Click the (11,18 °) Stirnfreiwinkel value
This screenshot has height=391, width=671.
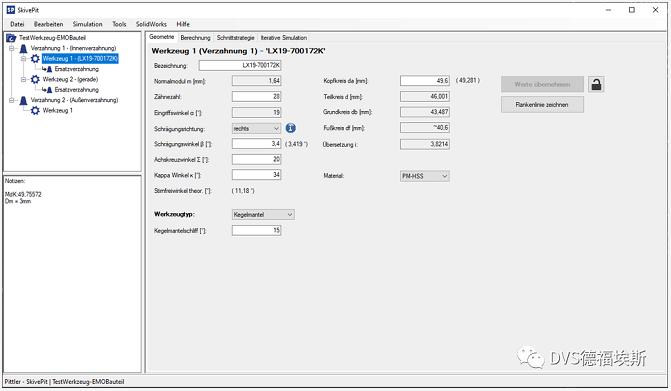(243, 191)
